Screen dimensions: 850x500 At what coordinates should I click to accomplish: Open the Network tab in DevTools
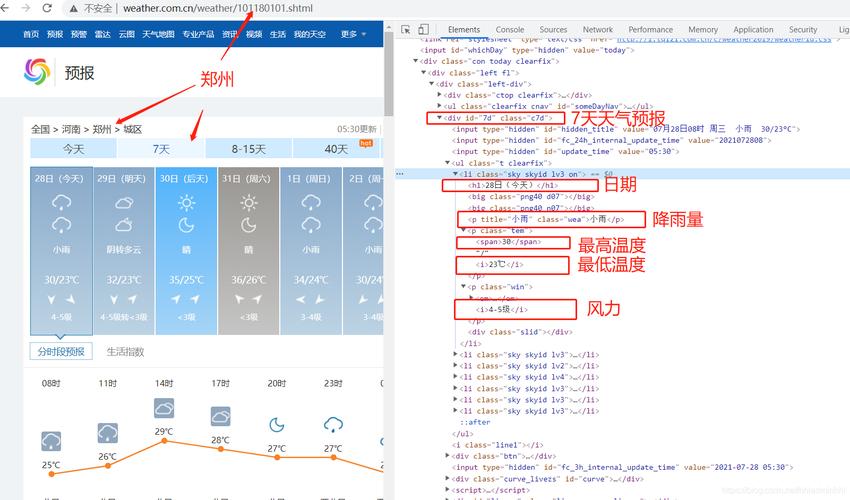[597, 29]
